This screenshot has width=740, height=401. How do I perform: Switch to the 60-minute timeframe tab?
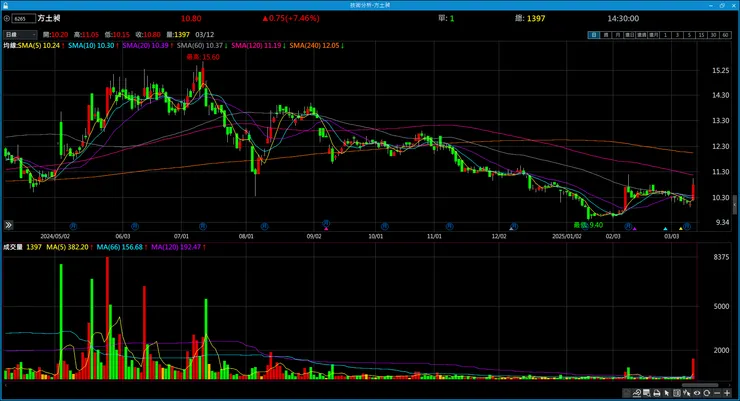point(725,35)
